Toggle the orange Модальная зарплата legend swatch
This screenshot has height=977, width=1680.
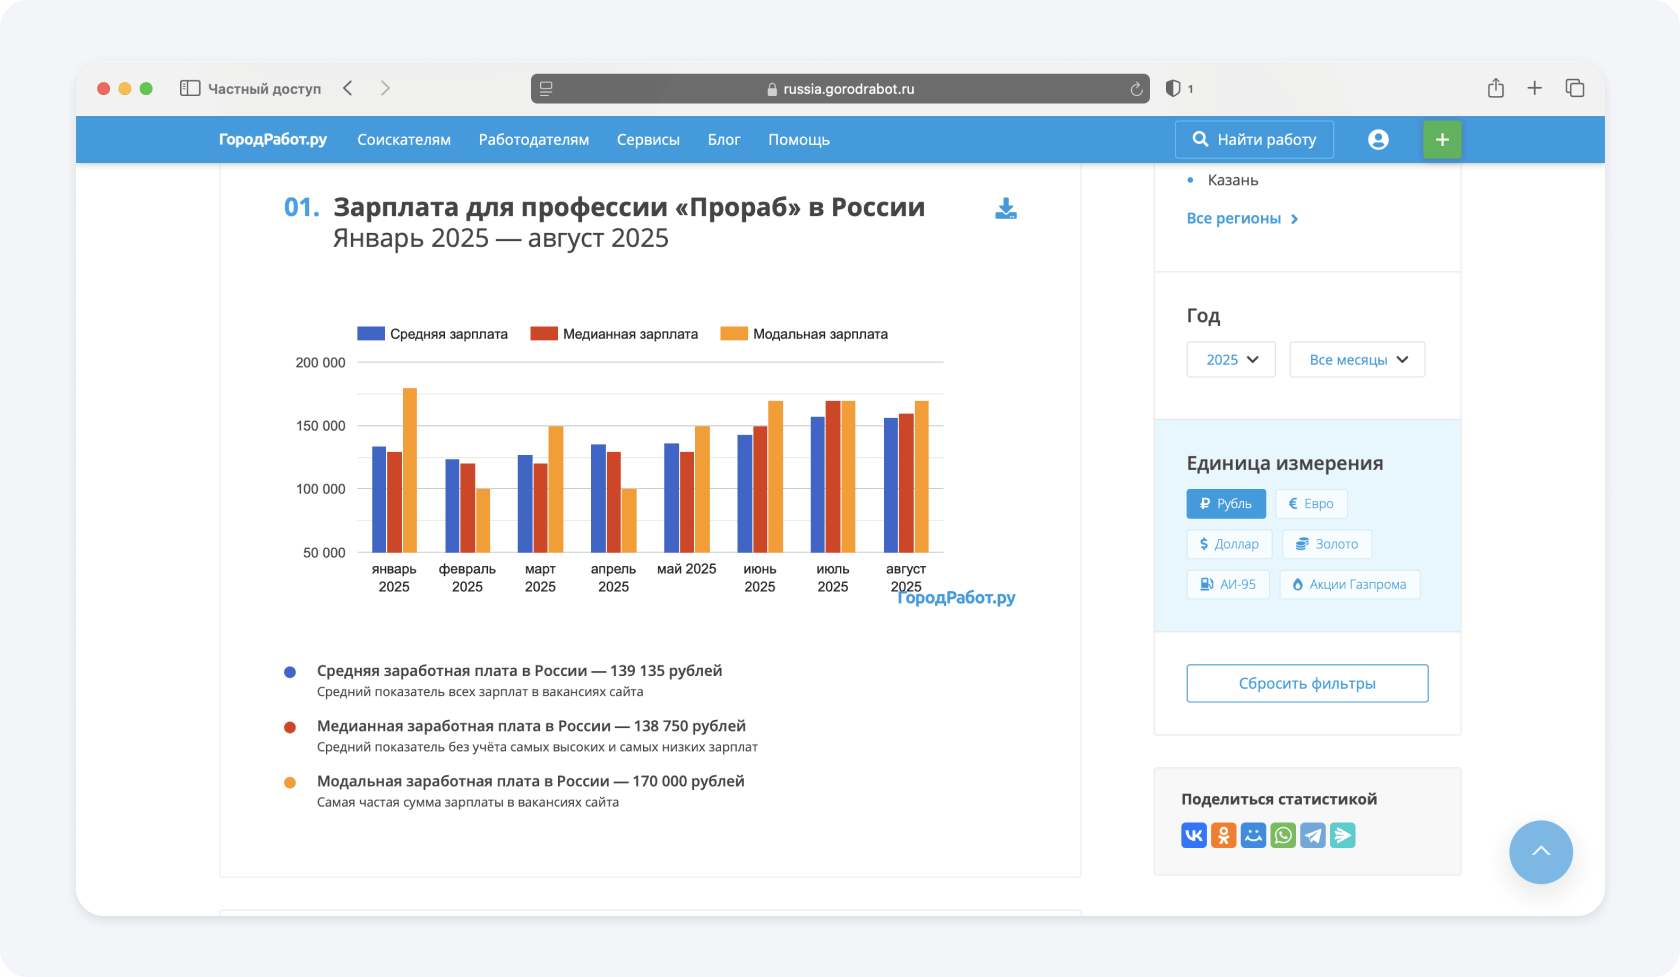pos(734,334)
